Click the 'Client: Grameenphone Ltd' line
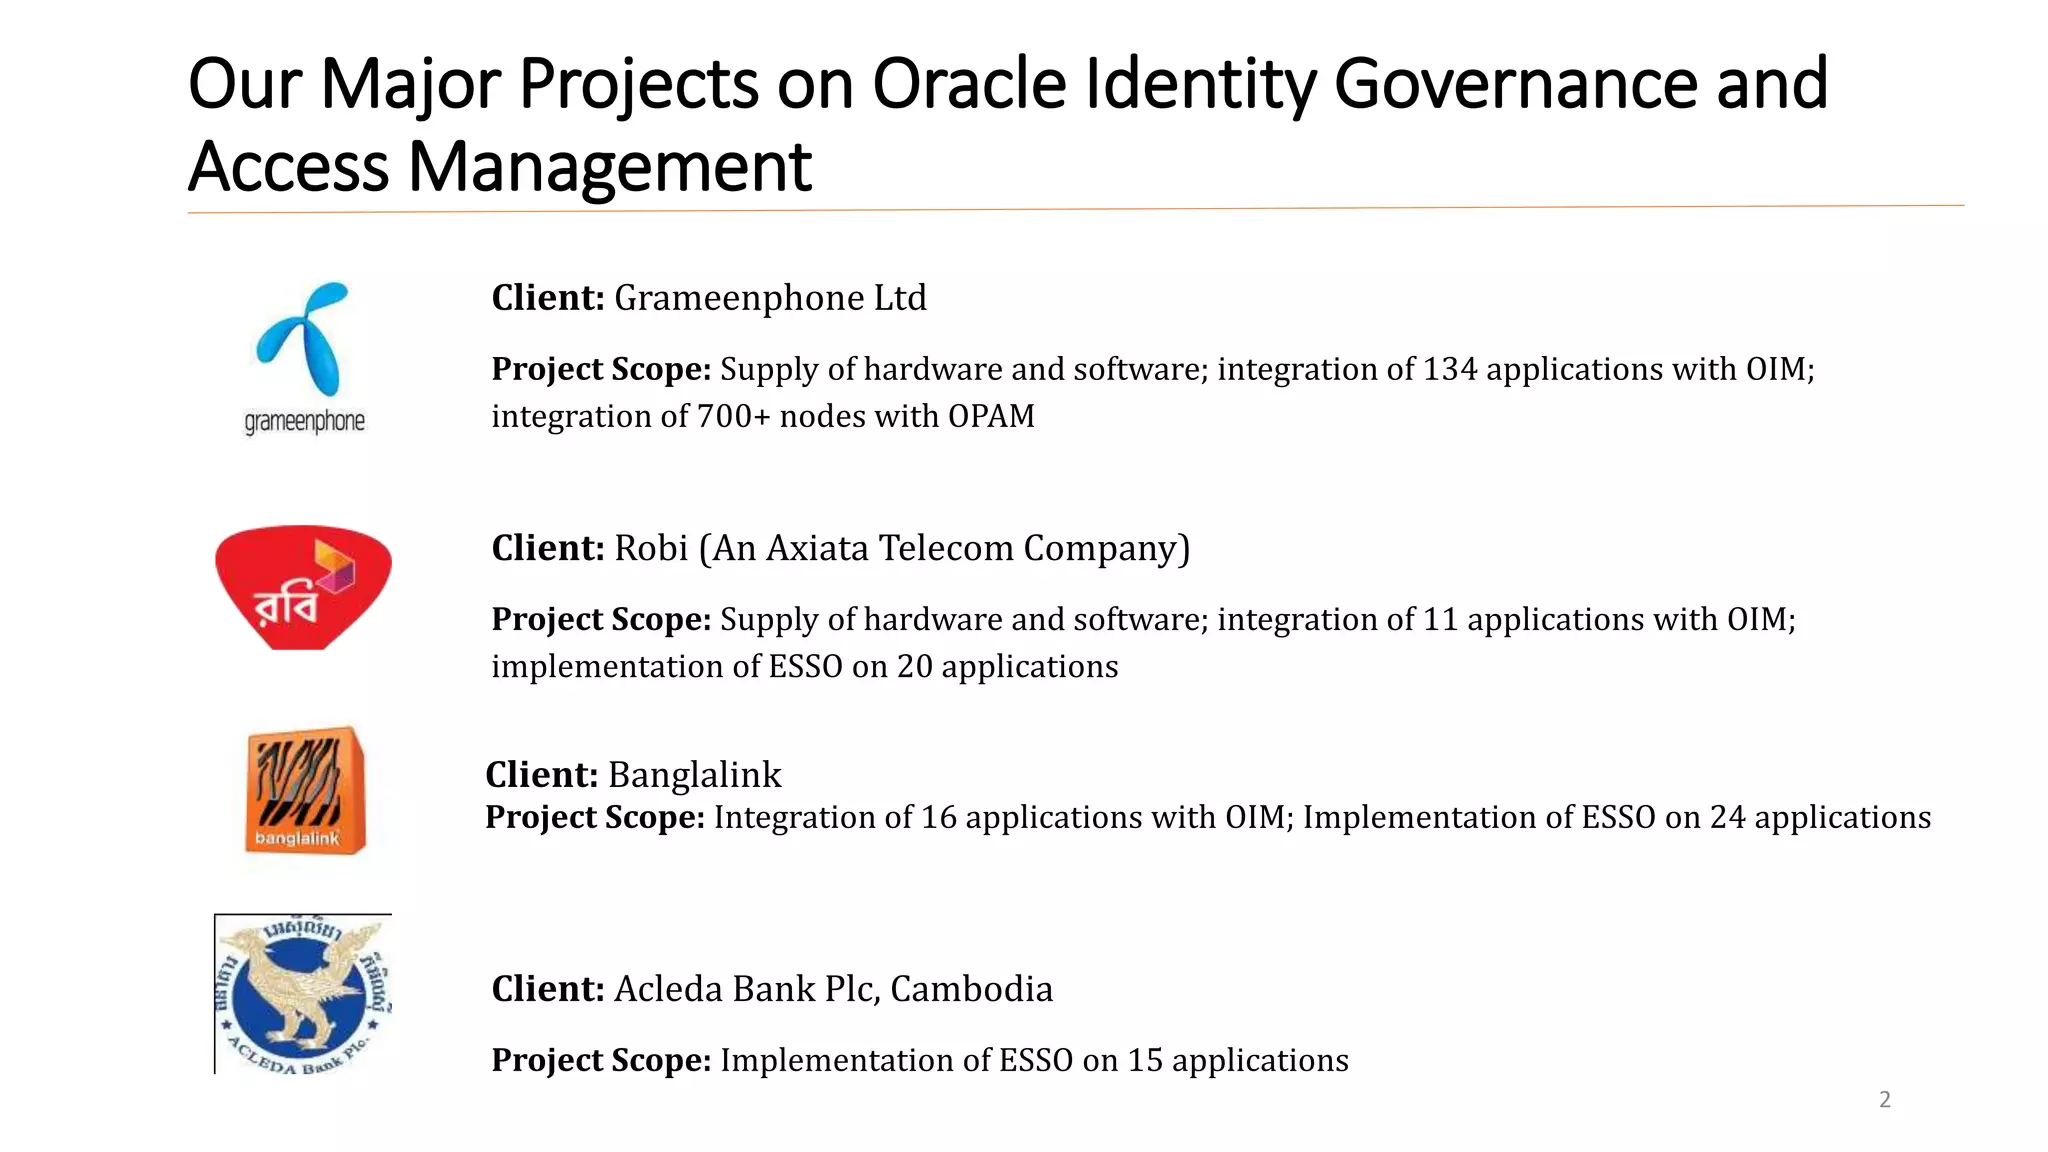 pyautogui.click(x=708, y=298)
